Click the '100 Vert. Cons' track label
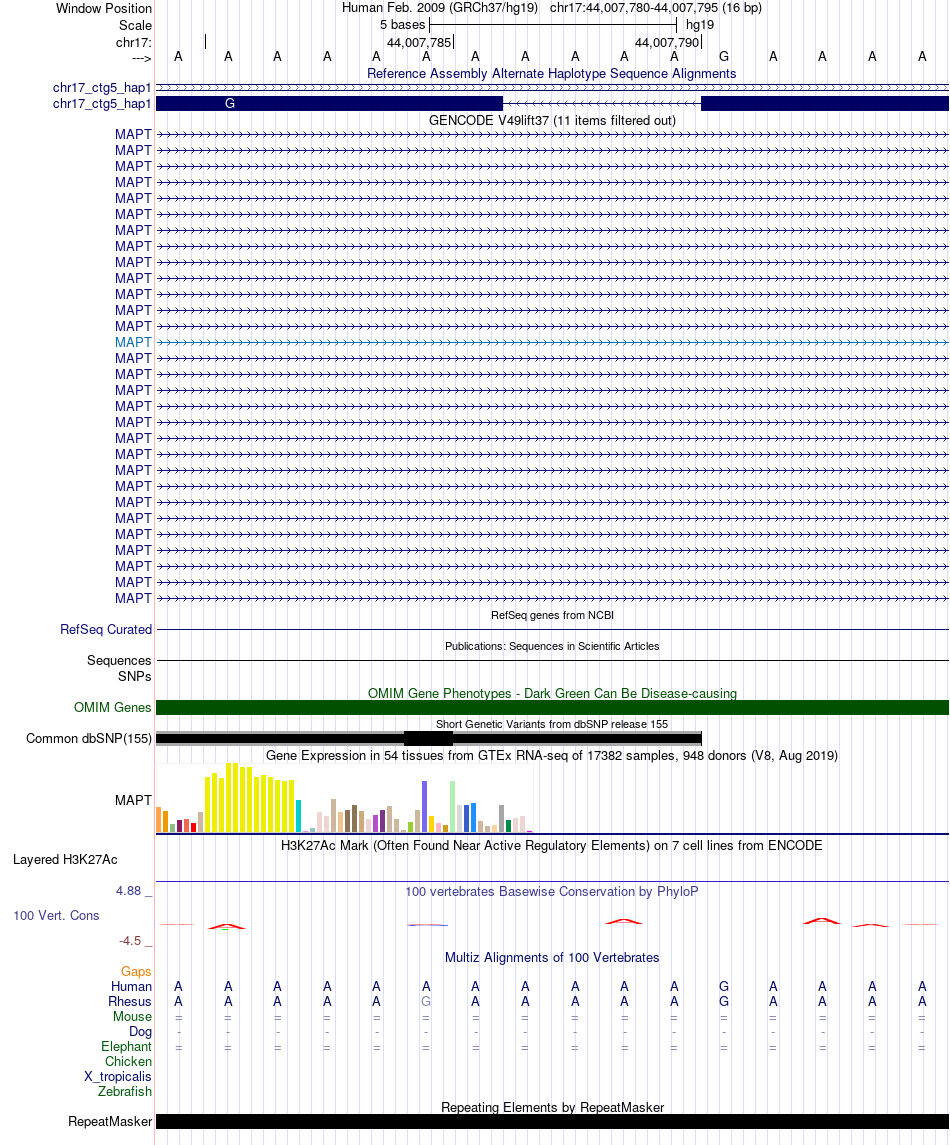The height and width of the screenshot is (1145, 950). tap(56, 915)
